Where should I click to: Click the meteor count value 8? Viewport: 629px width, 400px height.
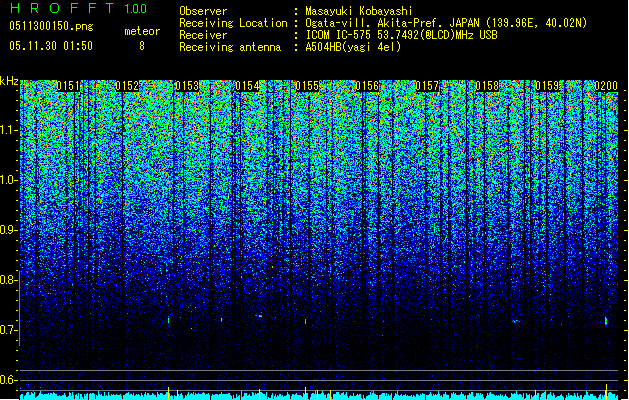142,46
